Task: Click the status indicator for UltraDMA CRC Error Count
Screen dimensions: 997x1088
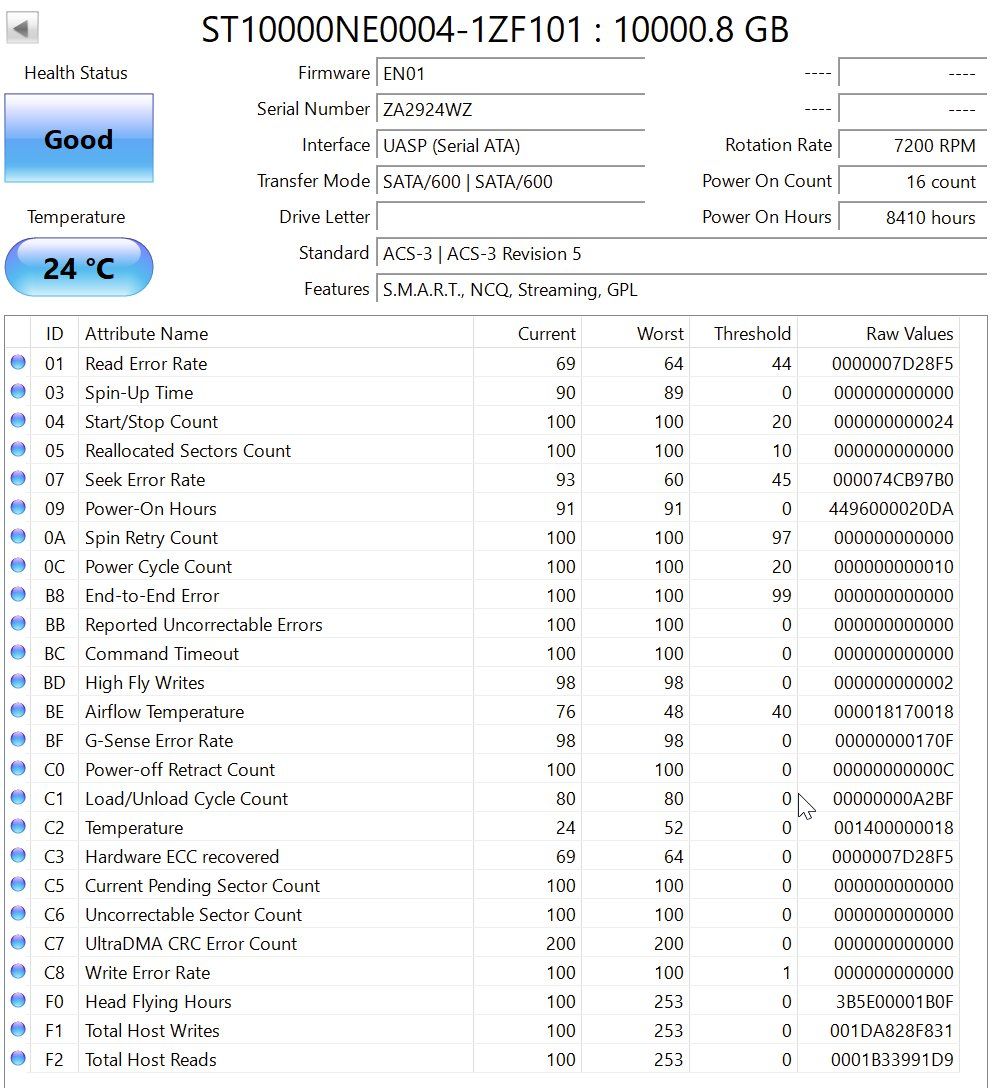Action: pyautogui.click(x=18, y=943)
